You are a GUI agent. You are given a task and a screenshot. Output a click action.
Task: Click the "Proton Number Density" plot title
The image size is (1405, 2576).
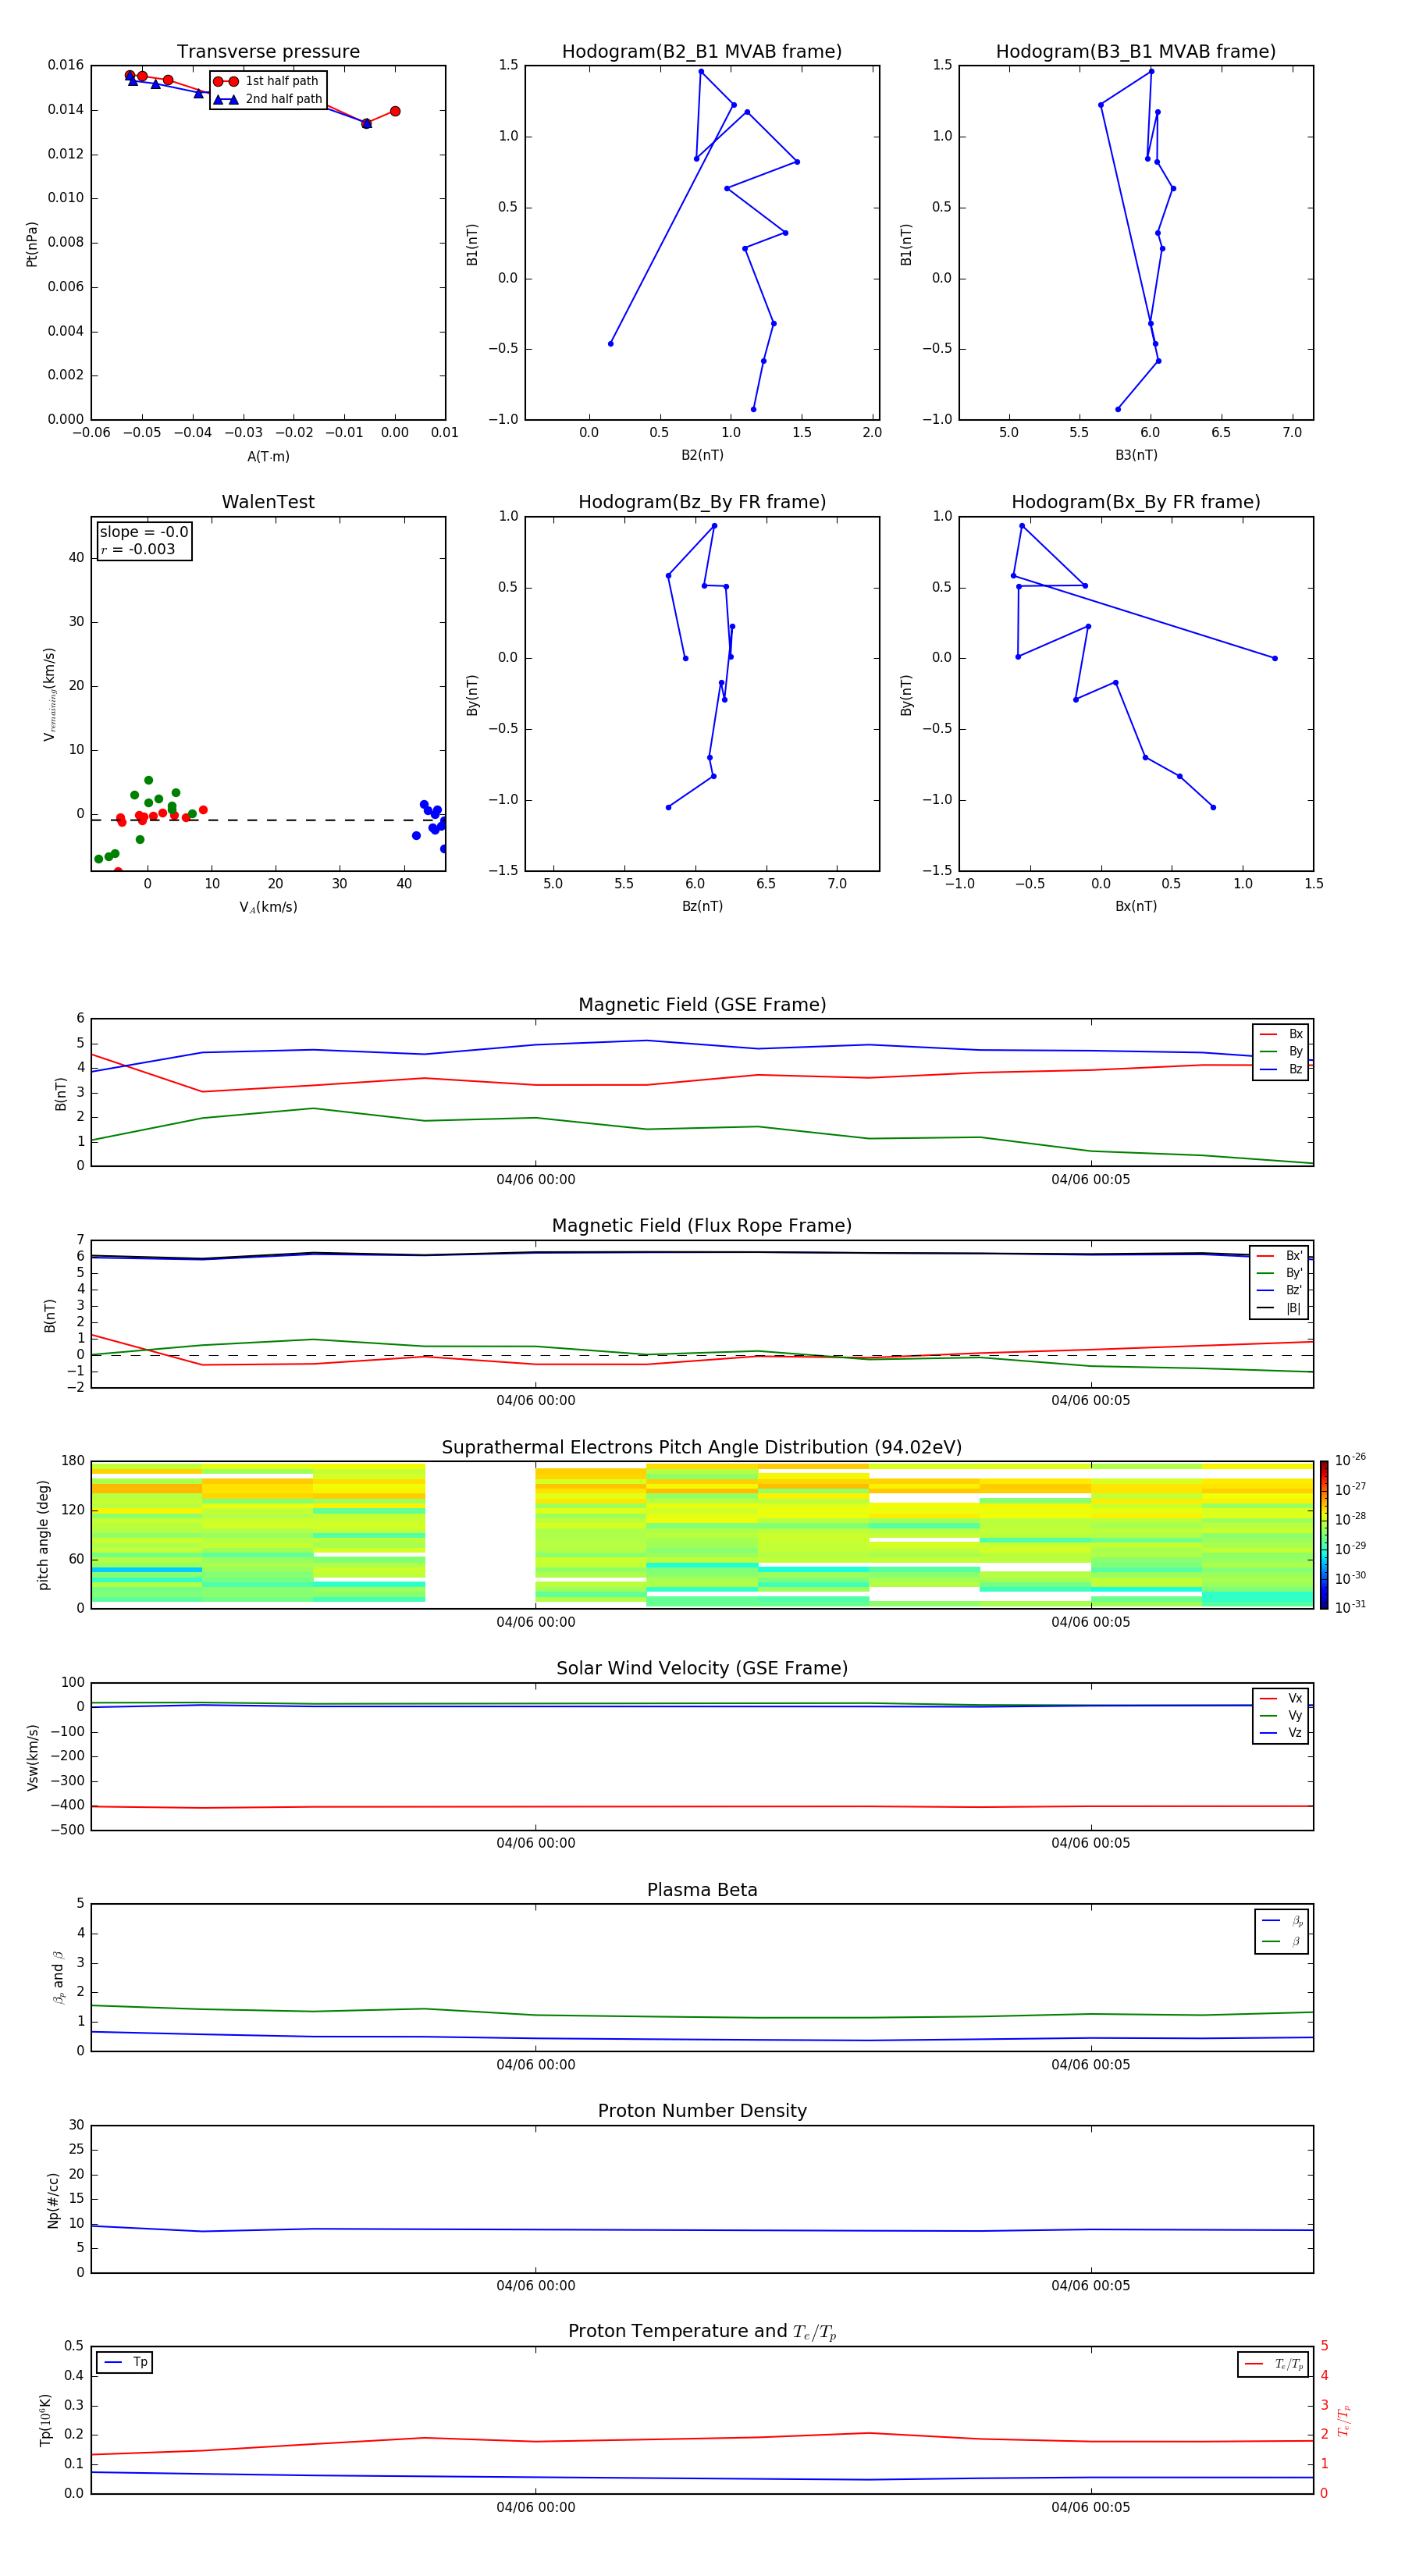[702, 2111]
